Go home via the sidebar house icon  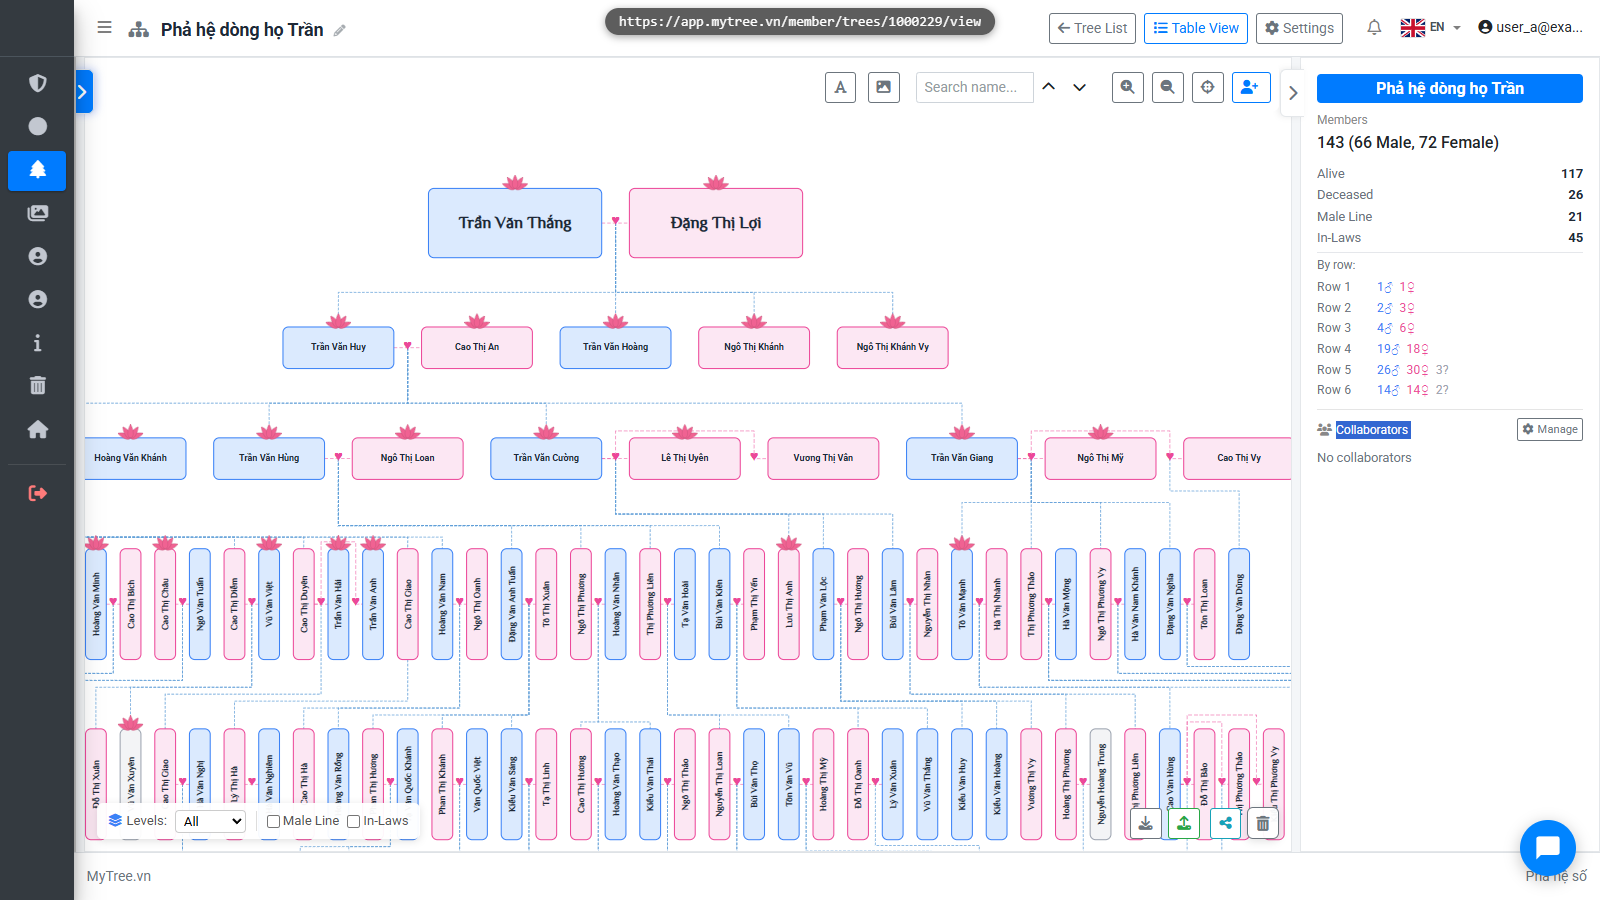[37, 429]
